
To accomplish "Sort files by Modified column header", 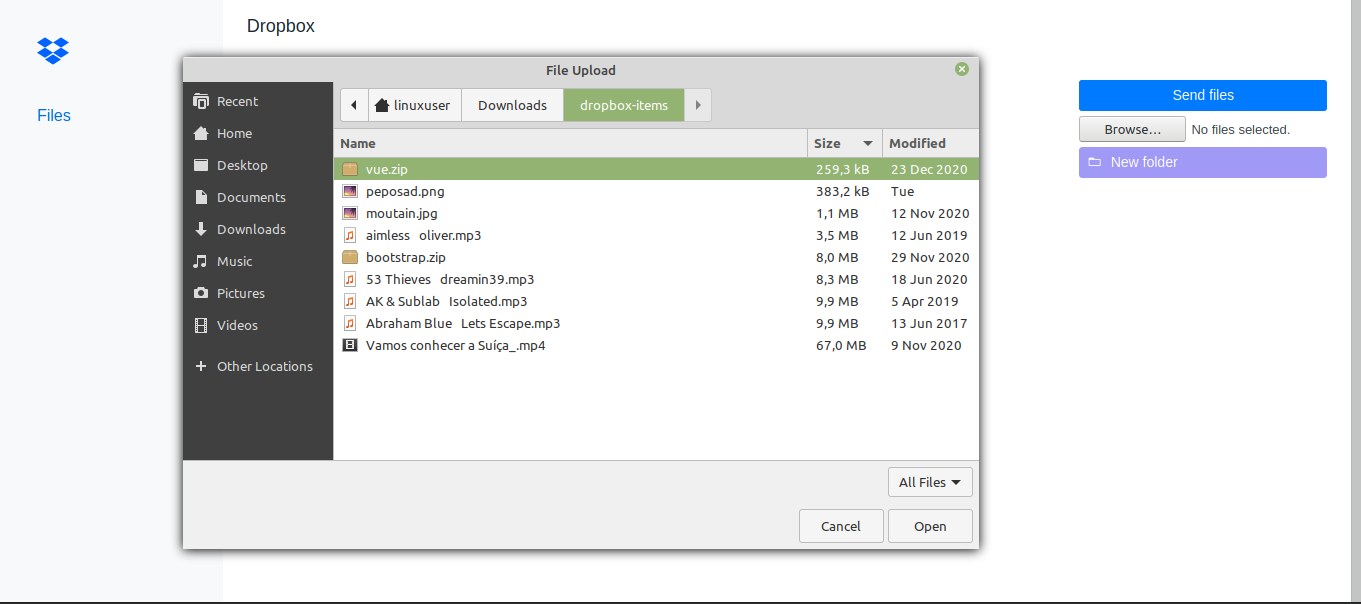I will tap(930, 143).
